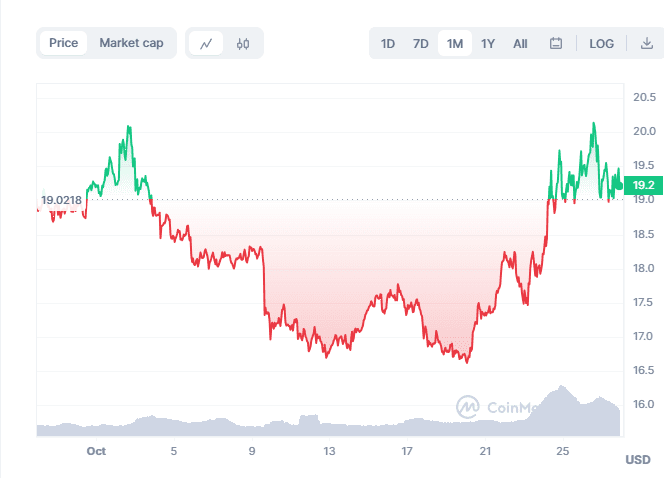Select the Price toggle
664x478 pixels.
64,43
